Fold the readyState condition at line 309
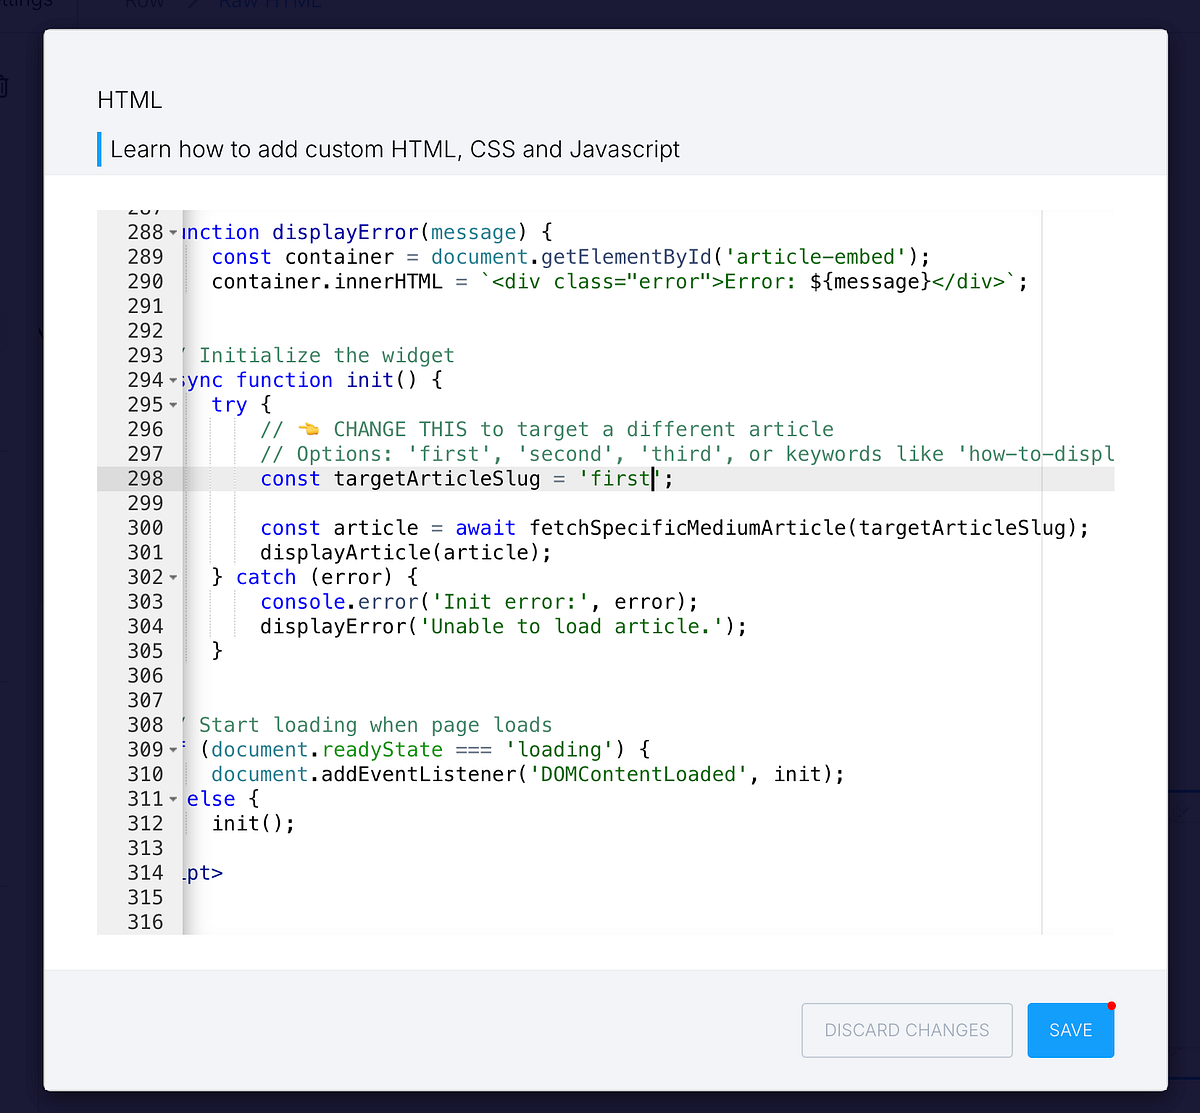The height and width of the screenshot is (1113, 1200). click(172, 749)
